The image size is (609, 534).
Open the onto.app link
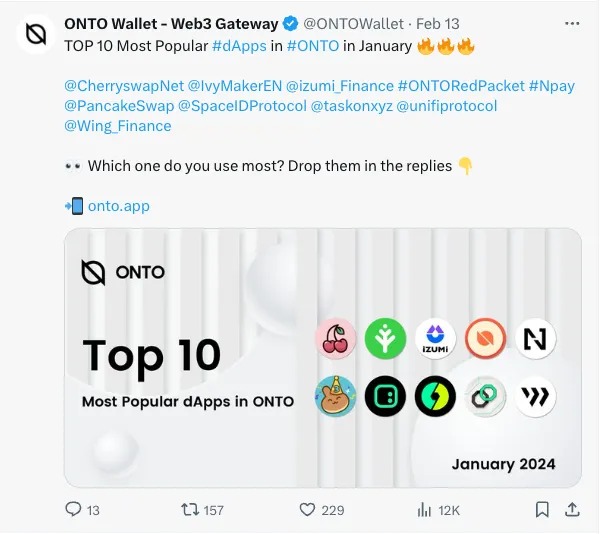[118, 206]
